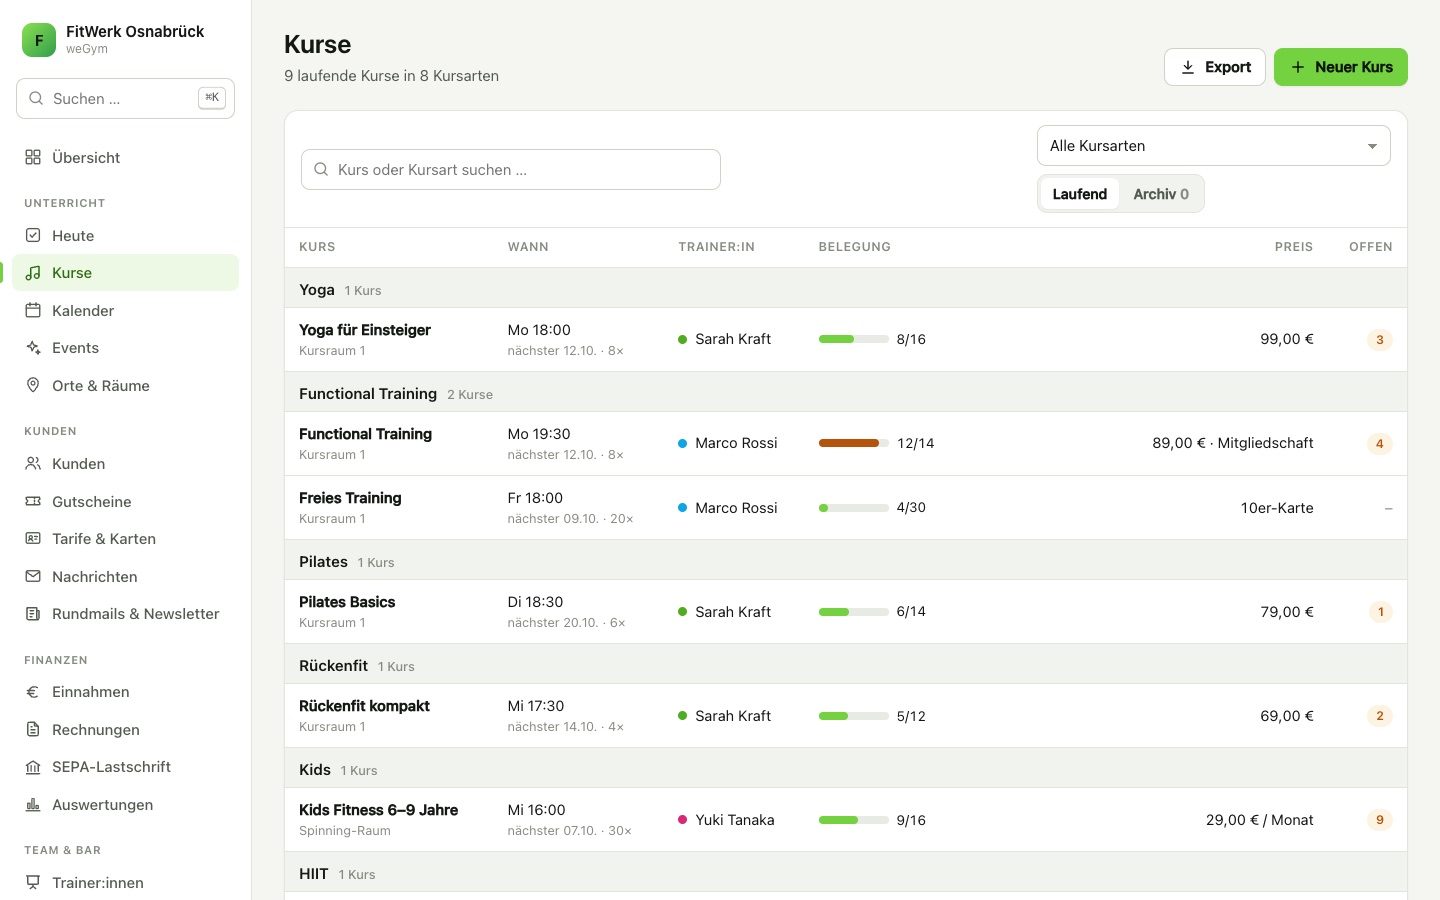Click the open badge 9 for Kids Fitness
The width and height of the screenshot is (1440, 900).
tap(1380, 820)
